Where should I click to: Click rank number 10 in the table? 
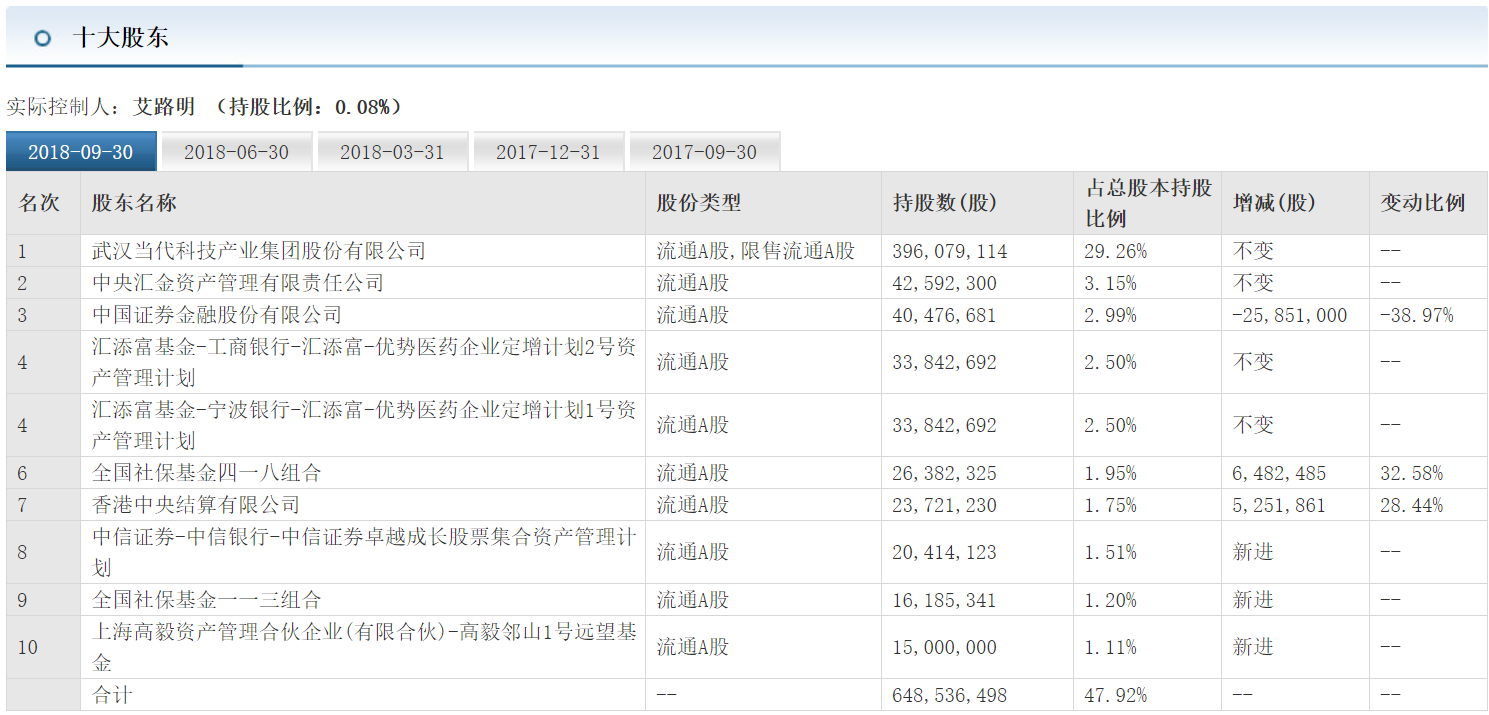[28, 647]
